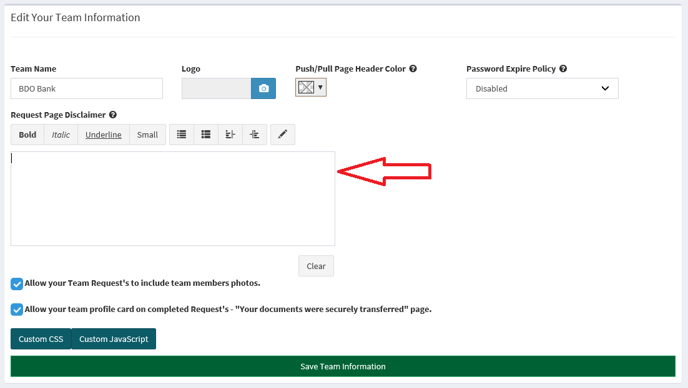
Task: Apply Italic formatting
Action: point(61,134)
